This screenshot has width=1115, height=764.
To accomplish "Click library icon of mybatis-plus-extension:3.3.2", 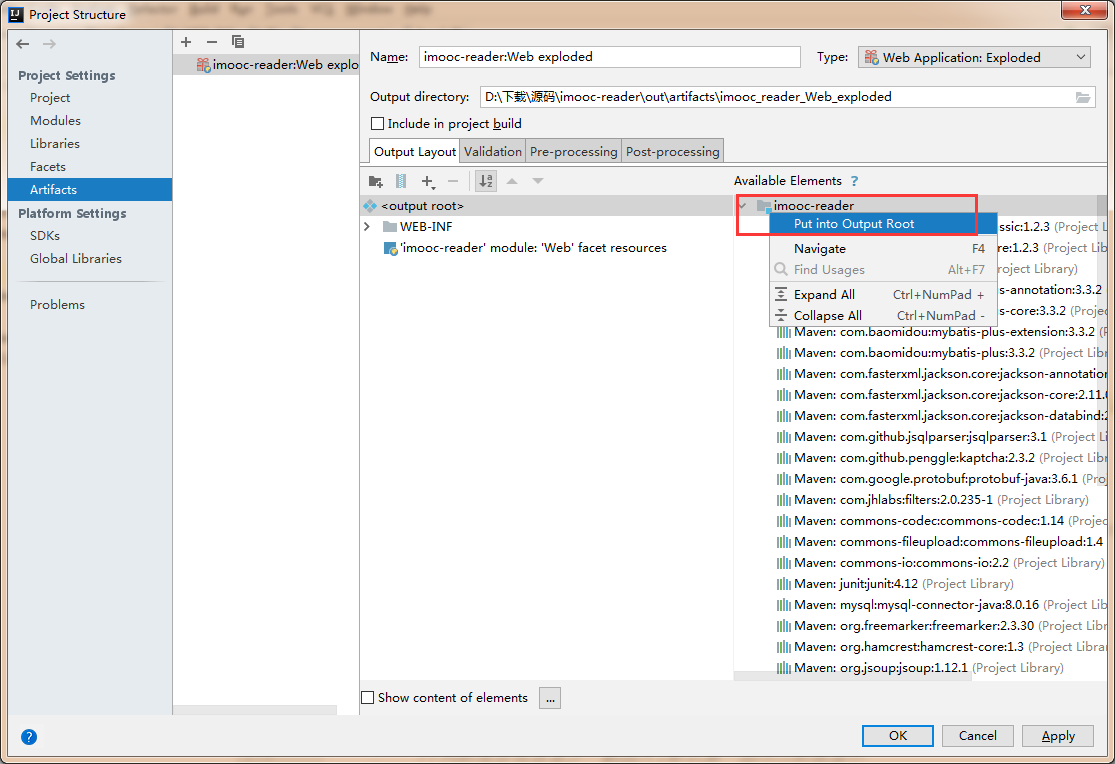I will coord(784,332).
